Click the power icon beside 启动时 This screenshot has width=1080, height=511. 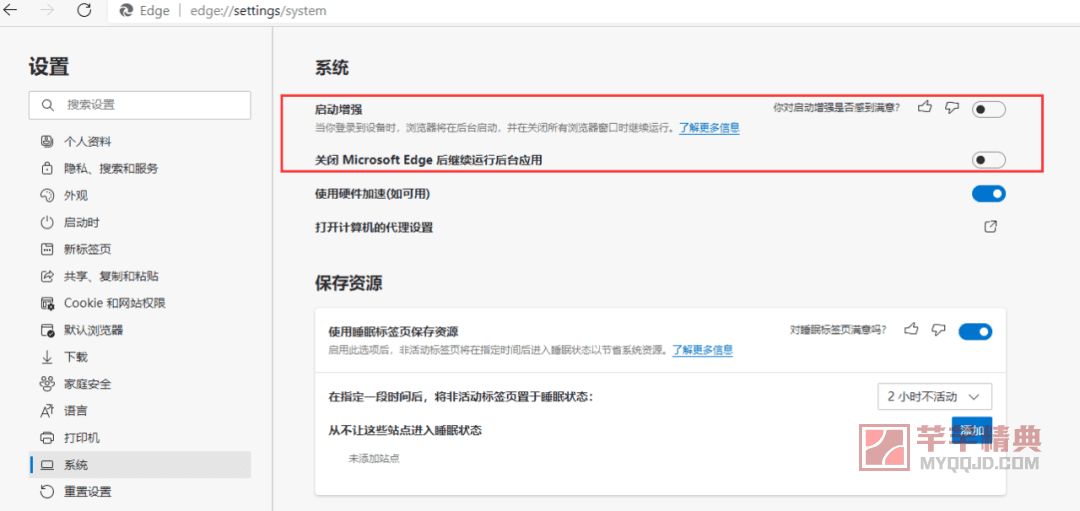(x=48, y=222)
